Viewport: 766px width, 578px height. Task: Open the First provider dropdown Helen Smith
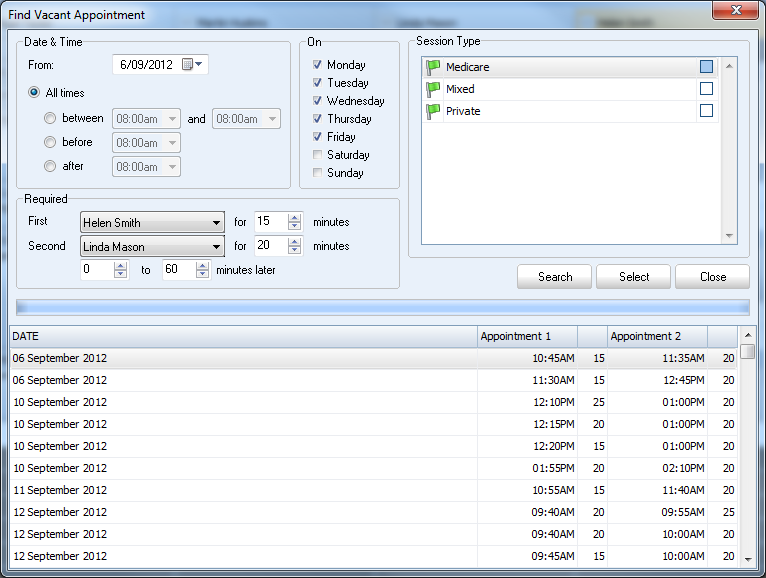(x=152, y=222)
